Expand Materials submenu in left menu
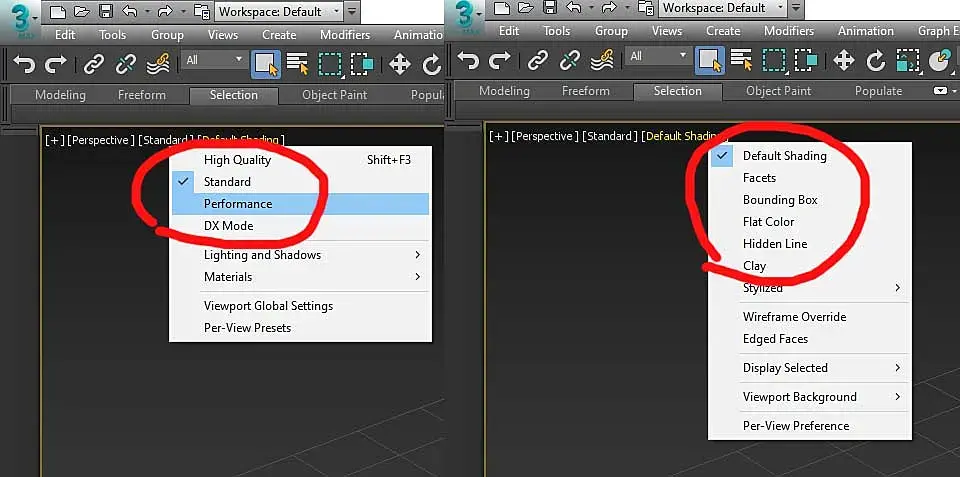This screenshot has height=477, width=960. point(300,277)
